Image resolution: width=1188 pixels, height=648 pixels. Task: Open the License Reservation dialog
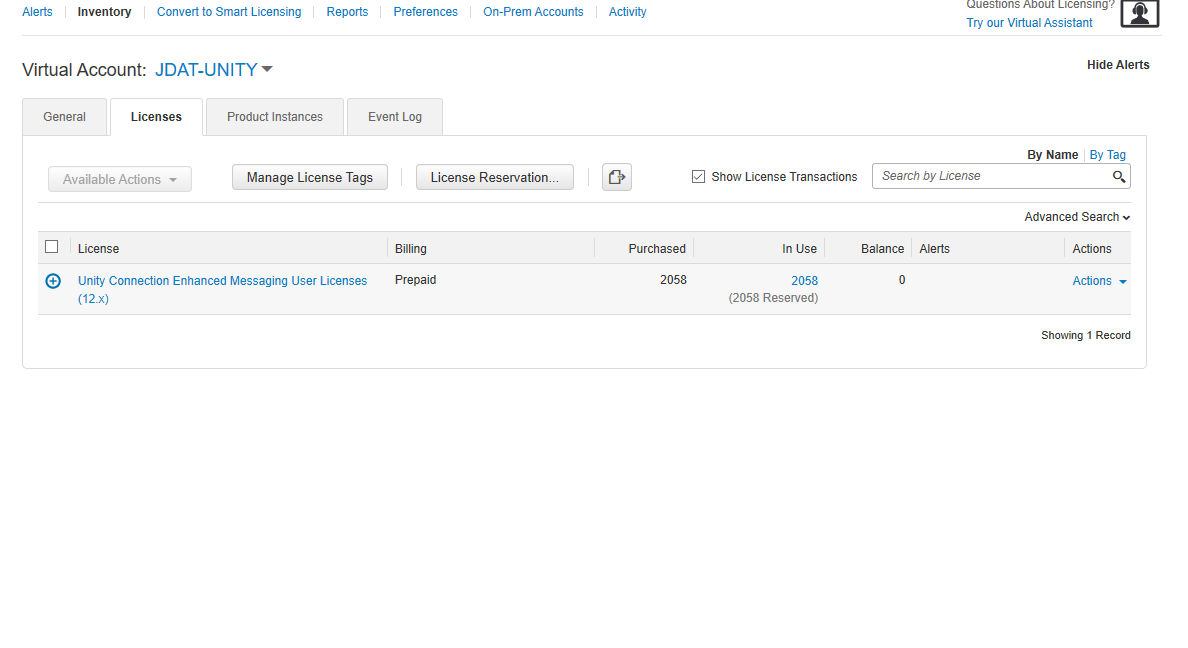(494, 176)
